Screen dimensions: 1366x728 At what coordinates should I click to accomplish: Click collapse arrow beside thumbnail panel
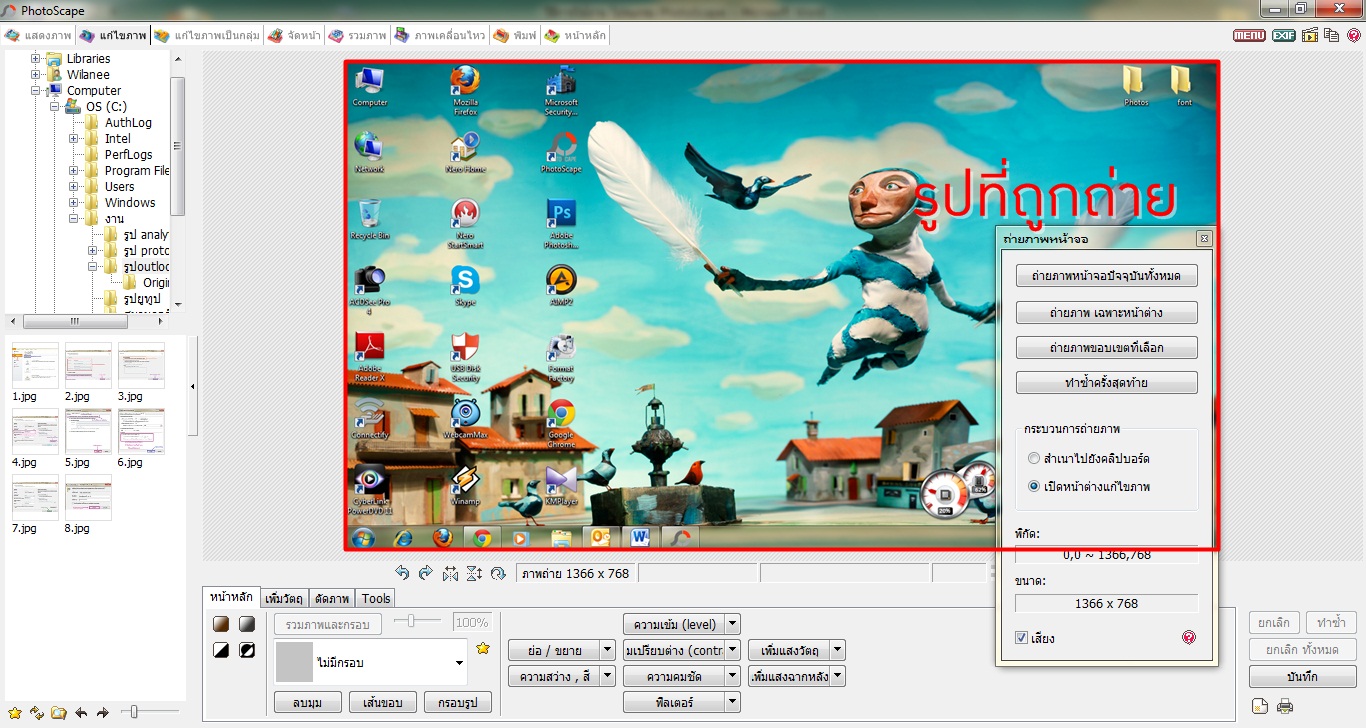[x=193, y=386]
